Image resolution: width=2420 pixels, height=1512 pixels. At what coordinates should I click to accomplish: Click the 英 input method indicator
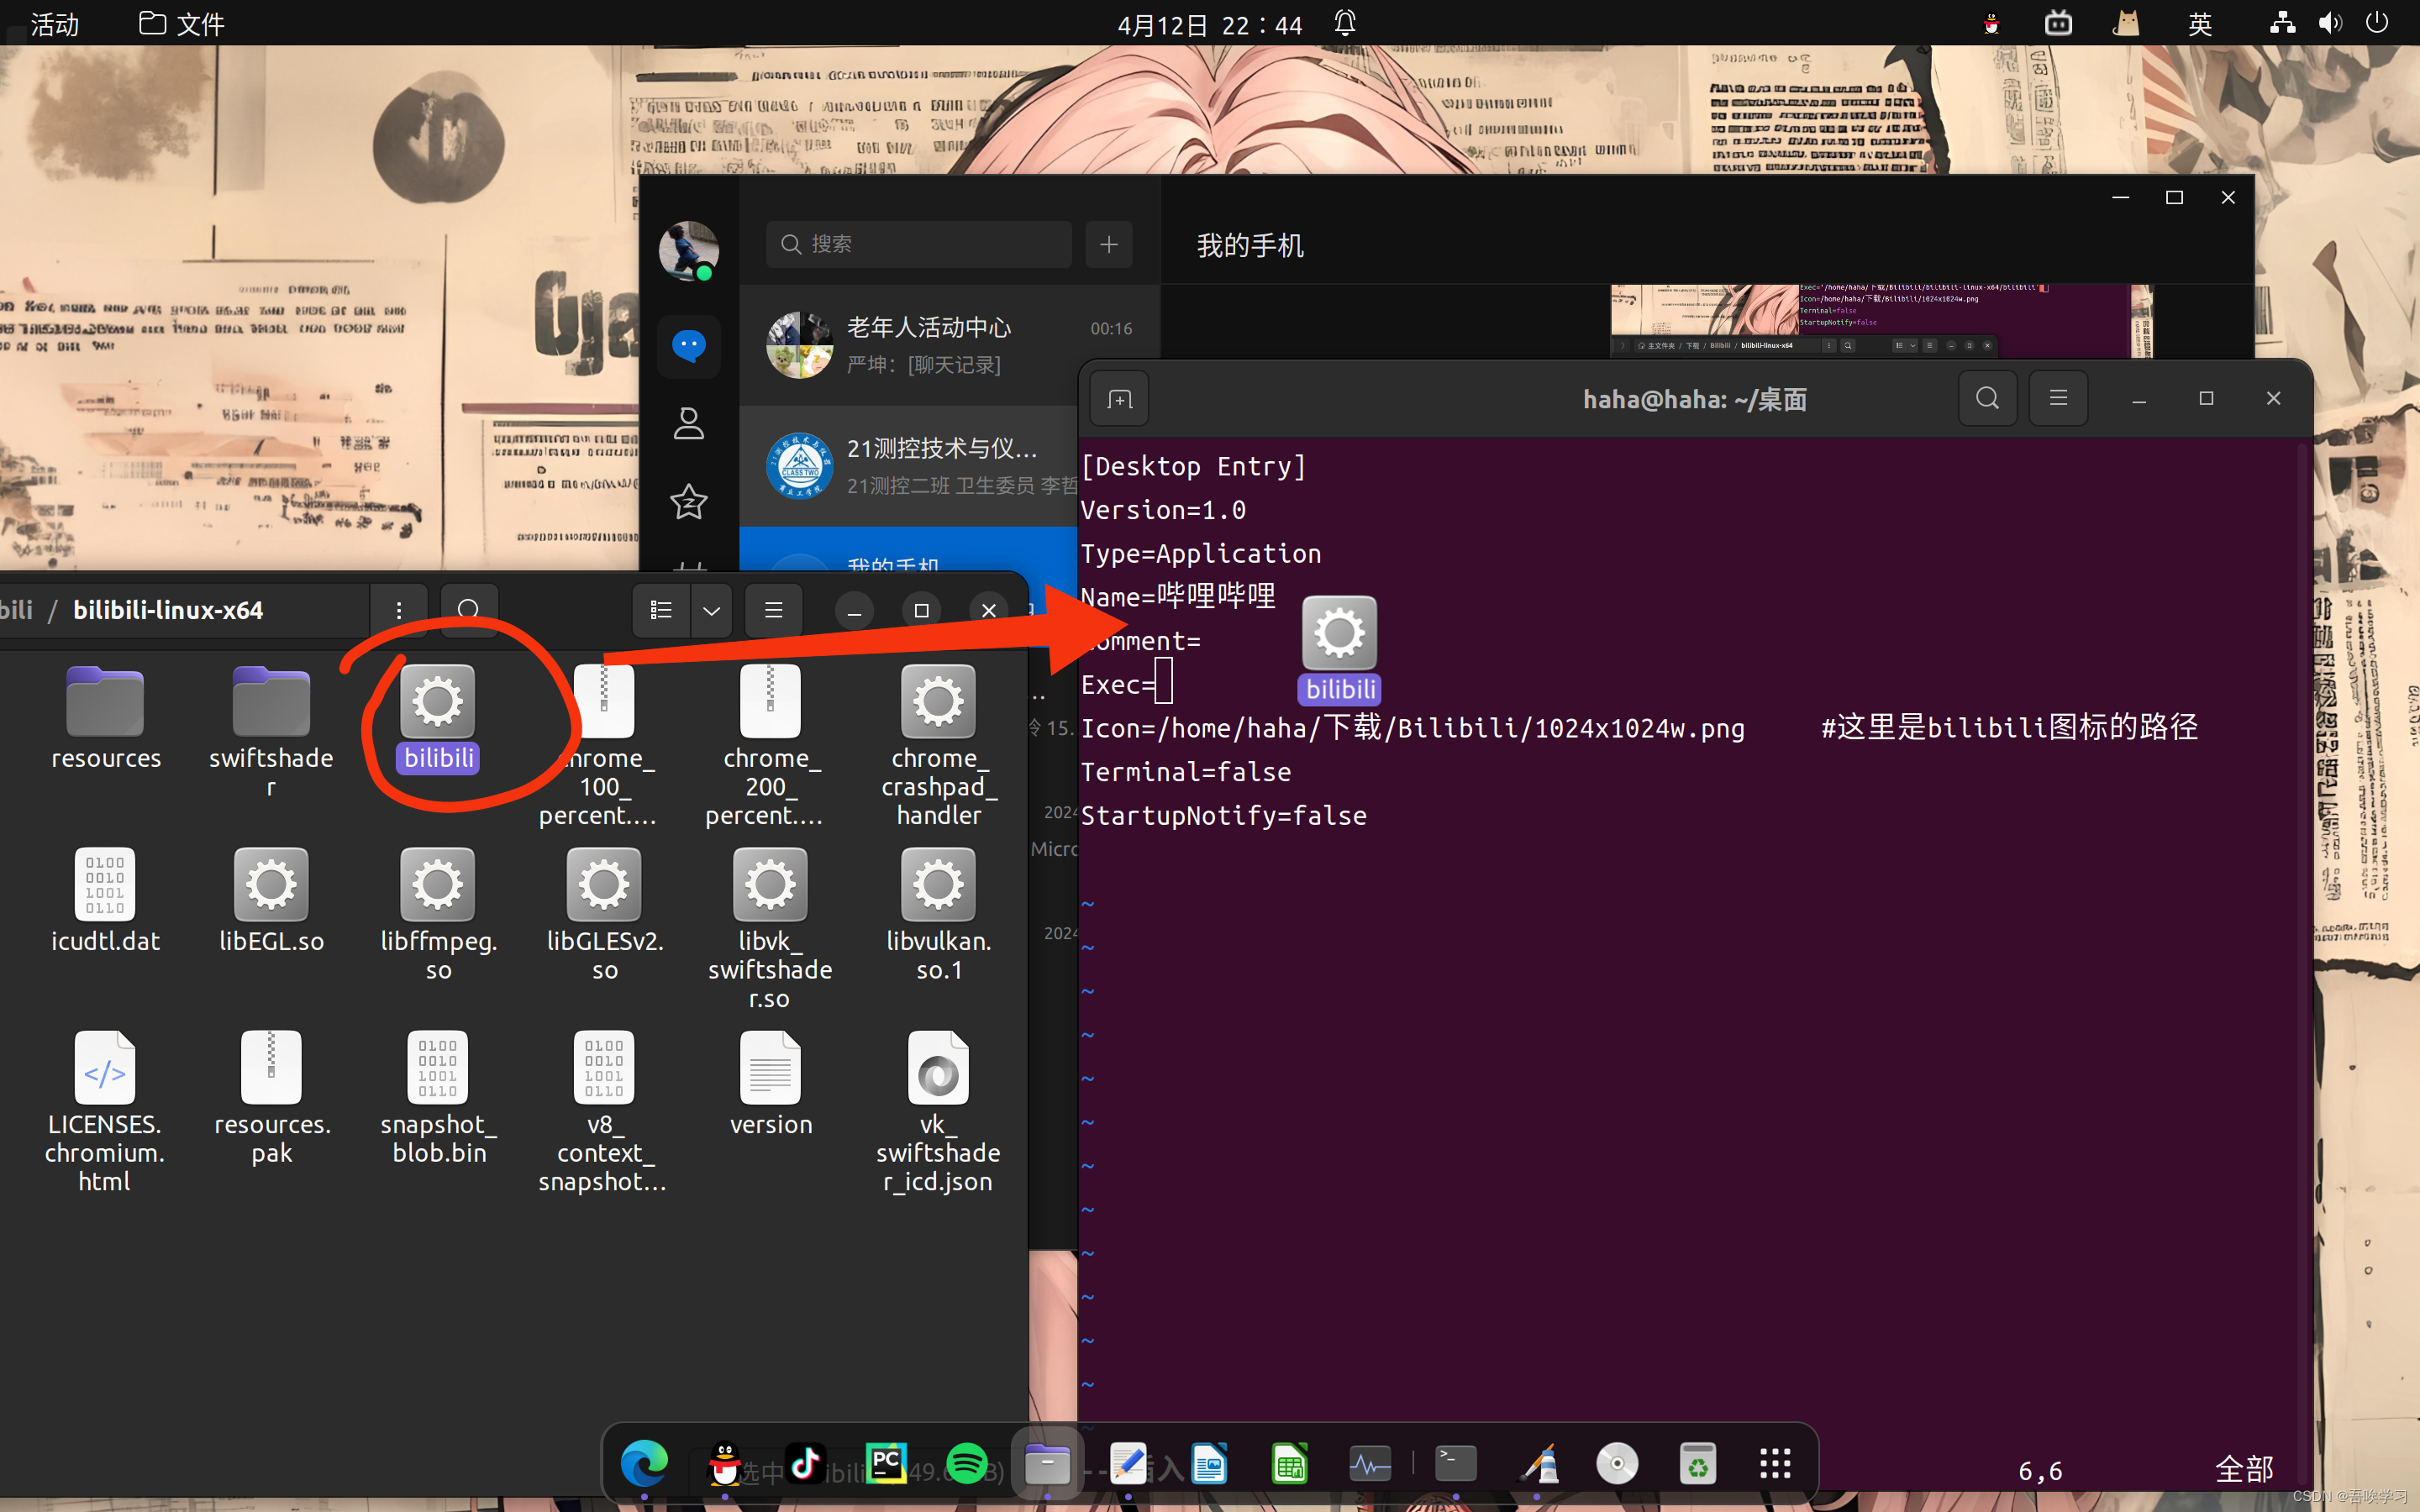click(2199, 24)
